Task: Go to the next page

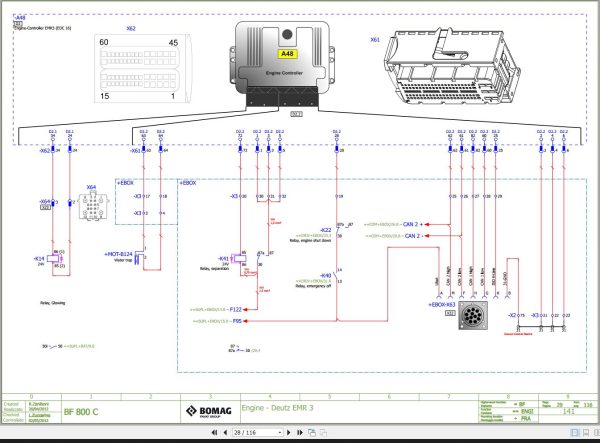Action: point(289,432)
